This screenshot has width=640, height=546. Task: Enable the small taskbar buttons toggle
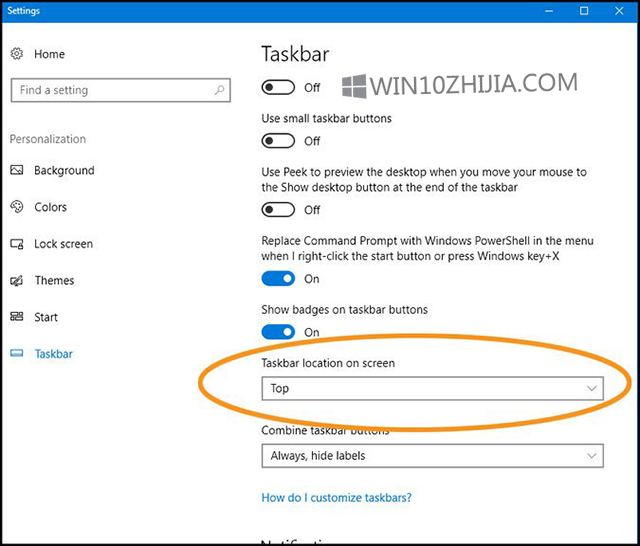(x=278, y=141)
